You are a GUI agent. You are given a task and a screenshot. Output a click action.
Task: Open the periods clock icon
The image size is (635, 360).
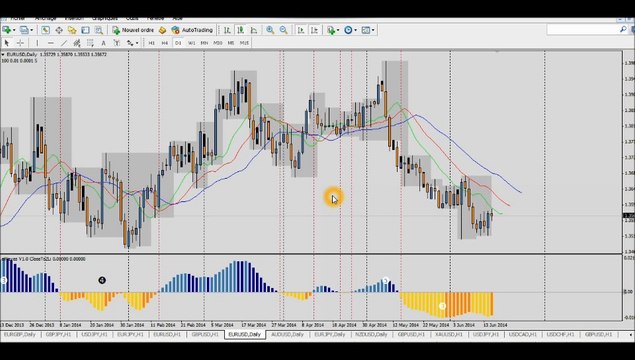click(348, 30)
